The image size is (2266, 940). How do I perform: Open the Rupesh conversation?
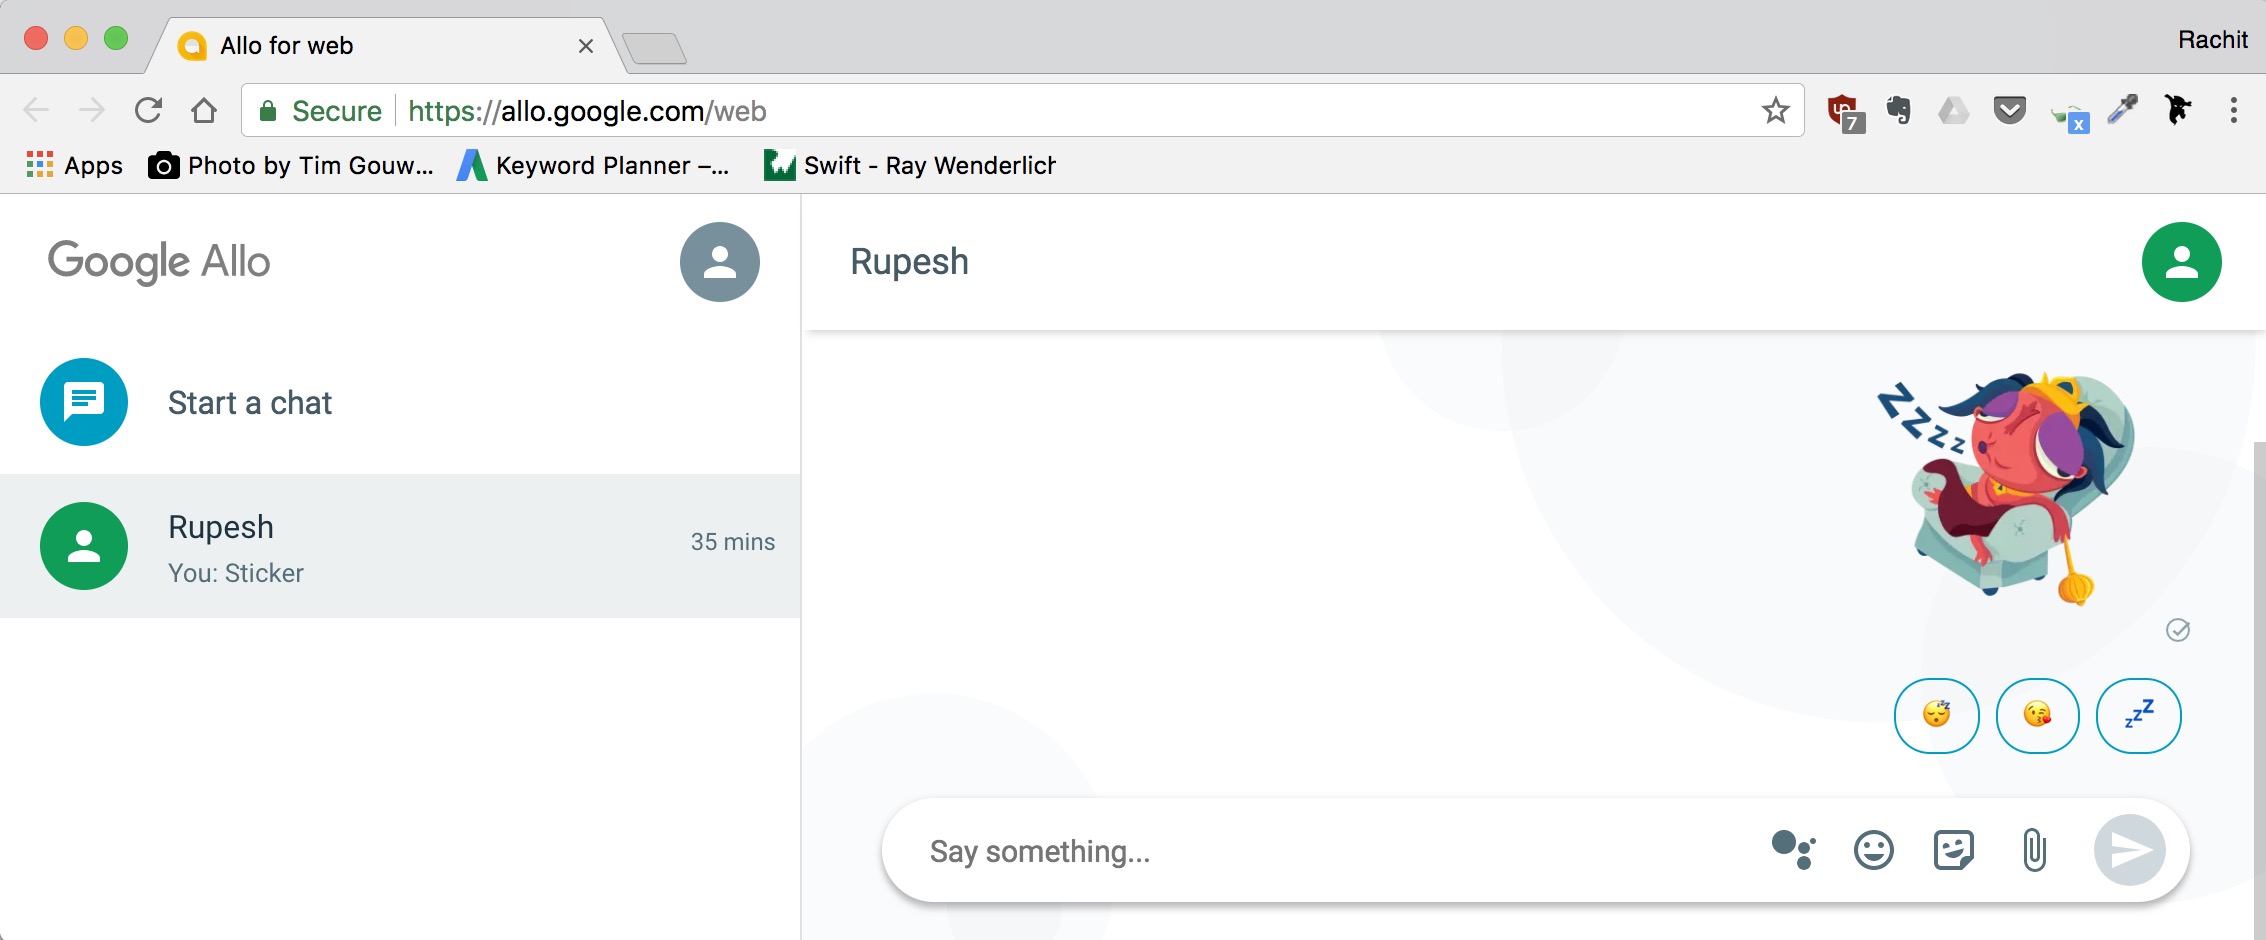(x=300, y=546)
